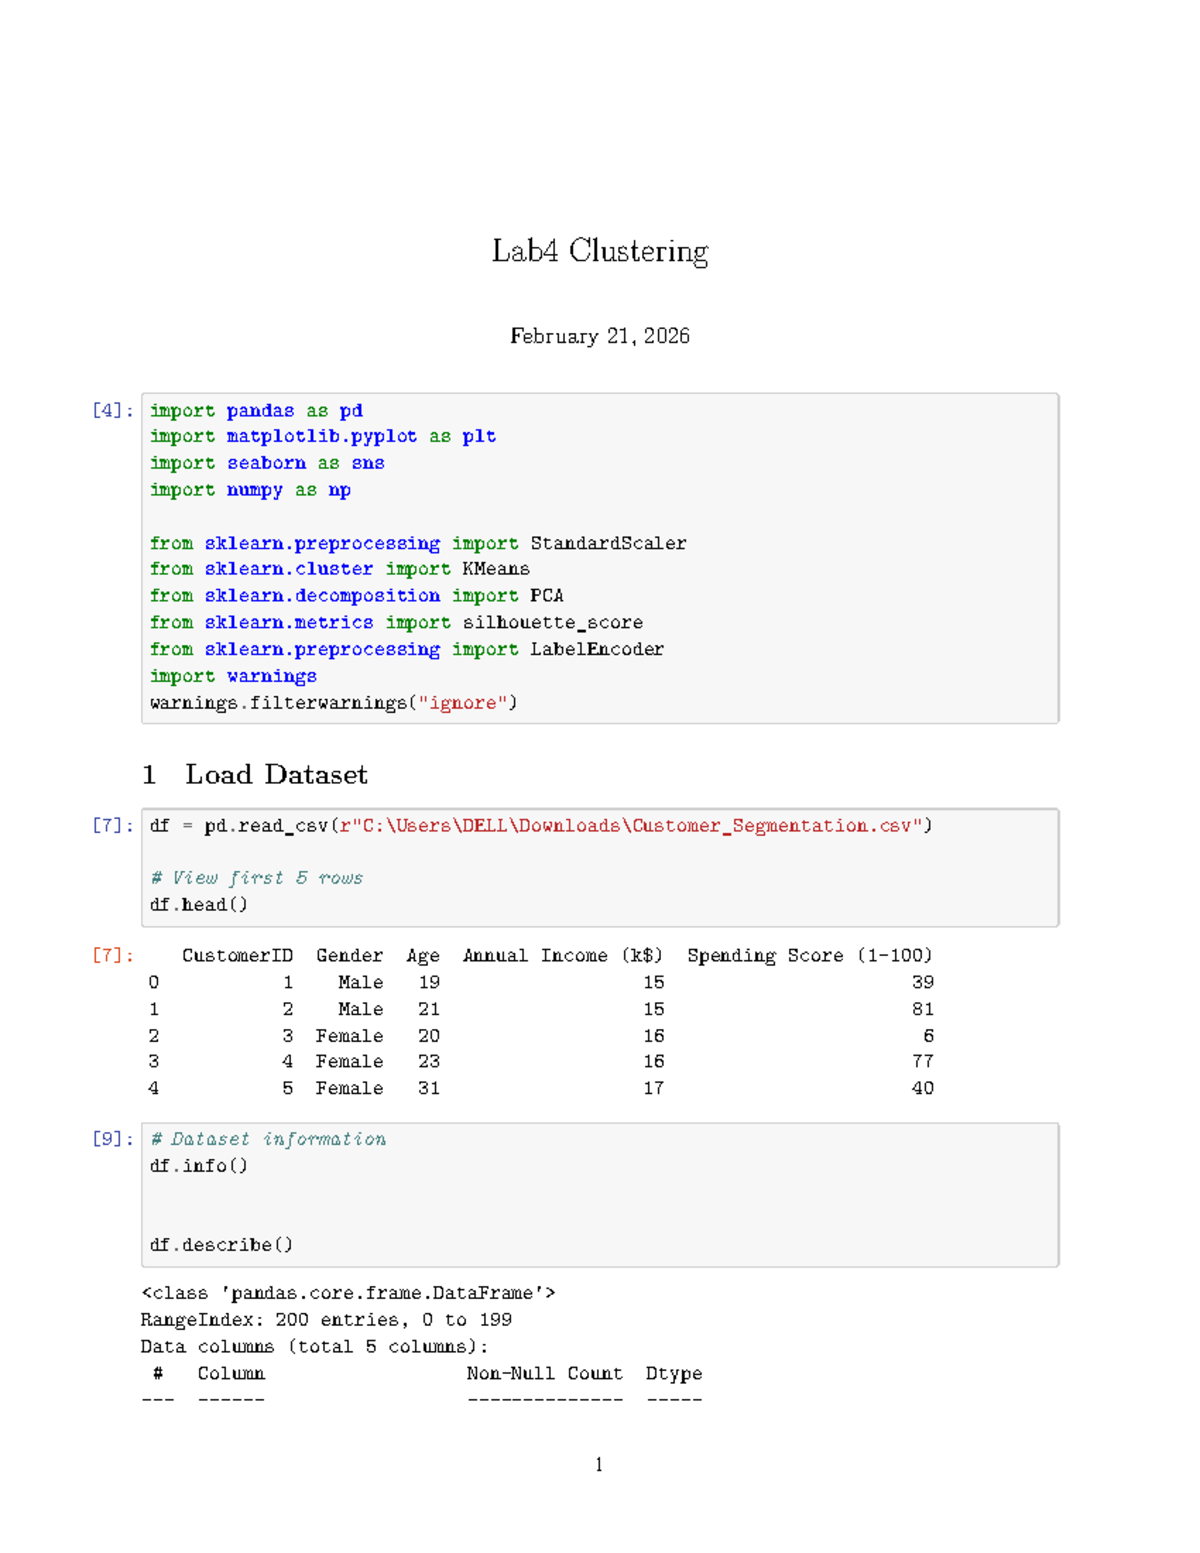Screen dimensions: 1200x1553
Task: Click the '# Dataset information' comment
Action: (268, 1139)
